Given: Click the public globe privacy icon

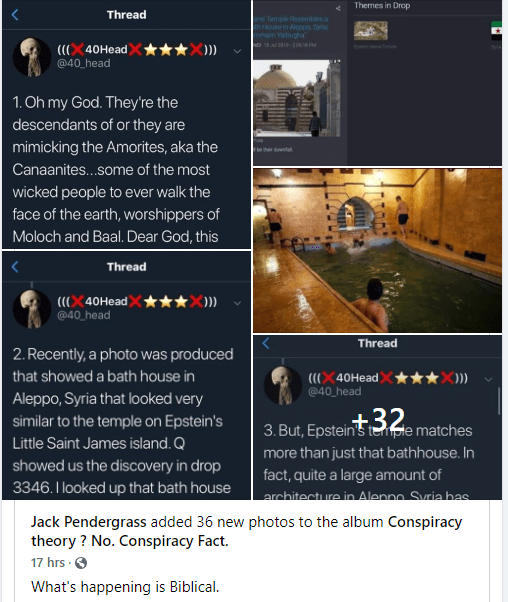Looking at the screenshot, I should (x=81, y=563).
